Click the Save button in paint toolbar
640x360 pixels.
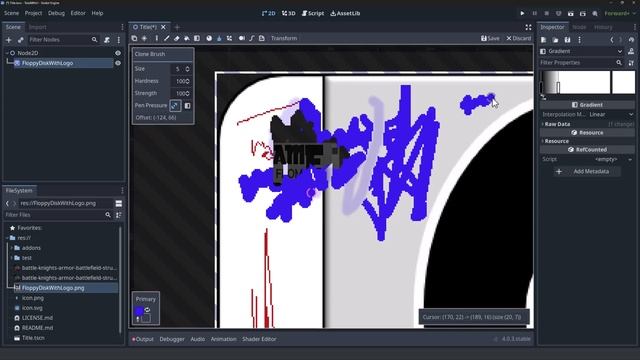[490, 38]
